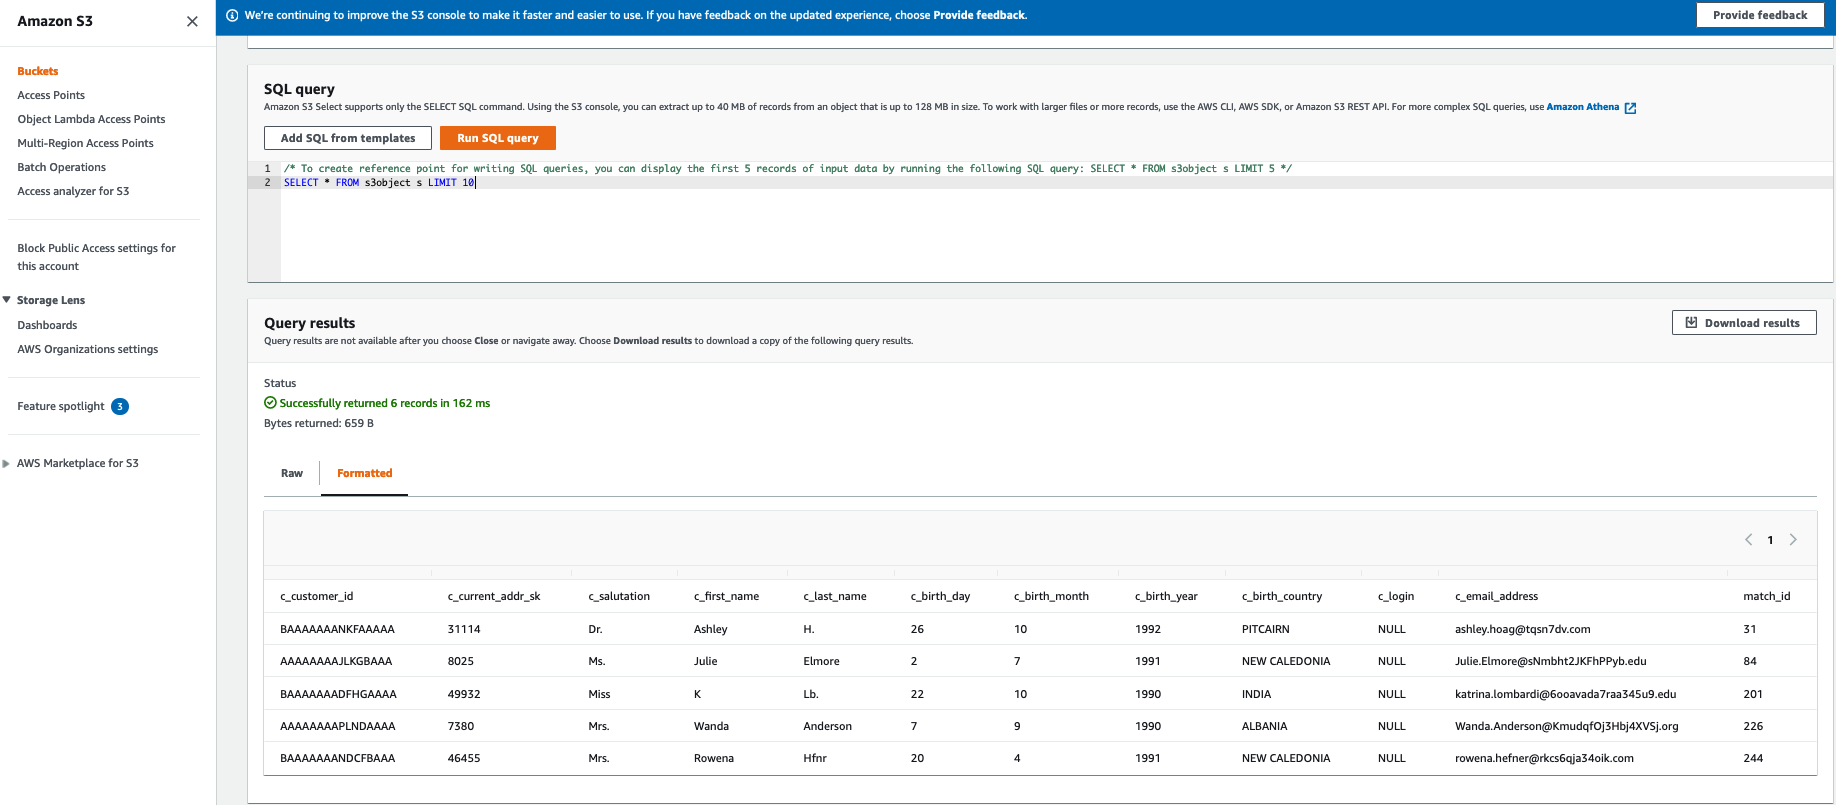Collapse the Storage Lens section

7,300
